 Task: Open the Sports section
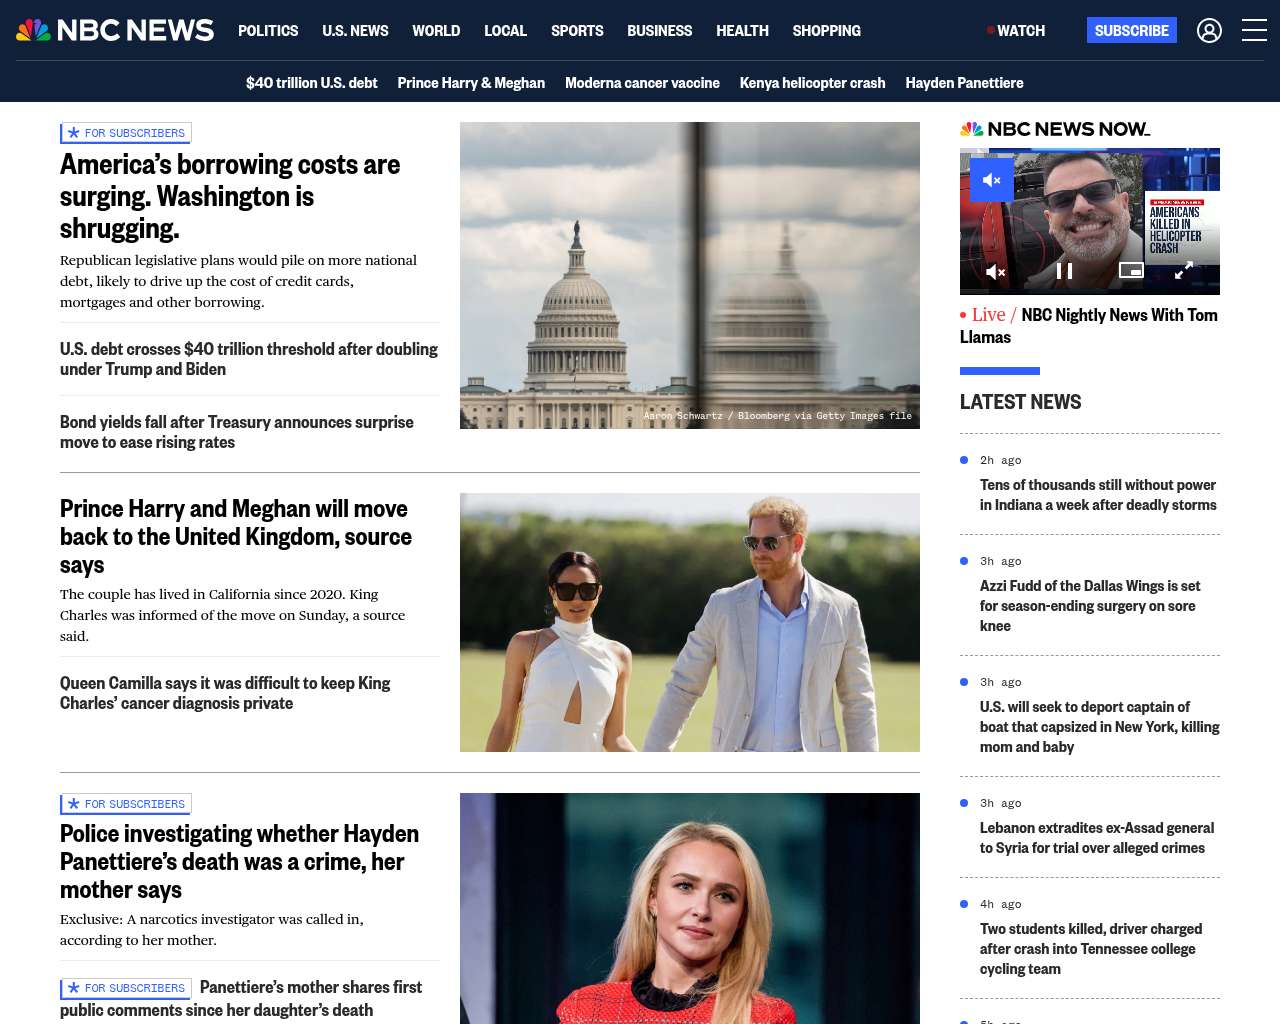point(577,31)
